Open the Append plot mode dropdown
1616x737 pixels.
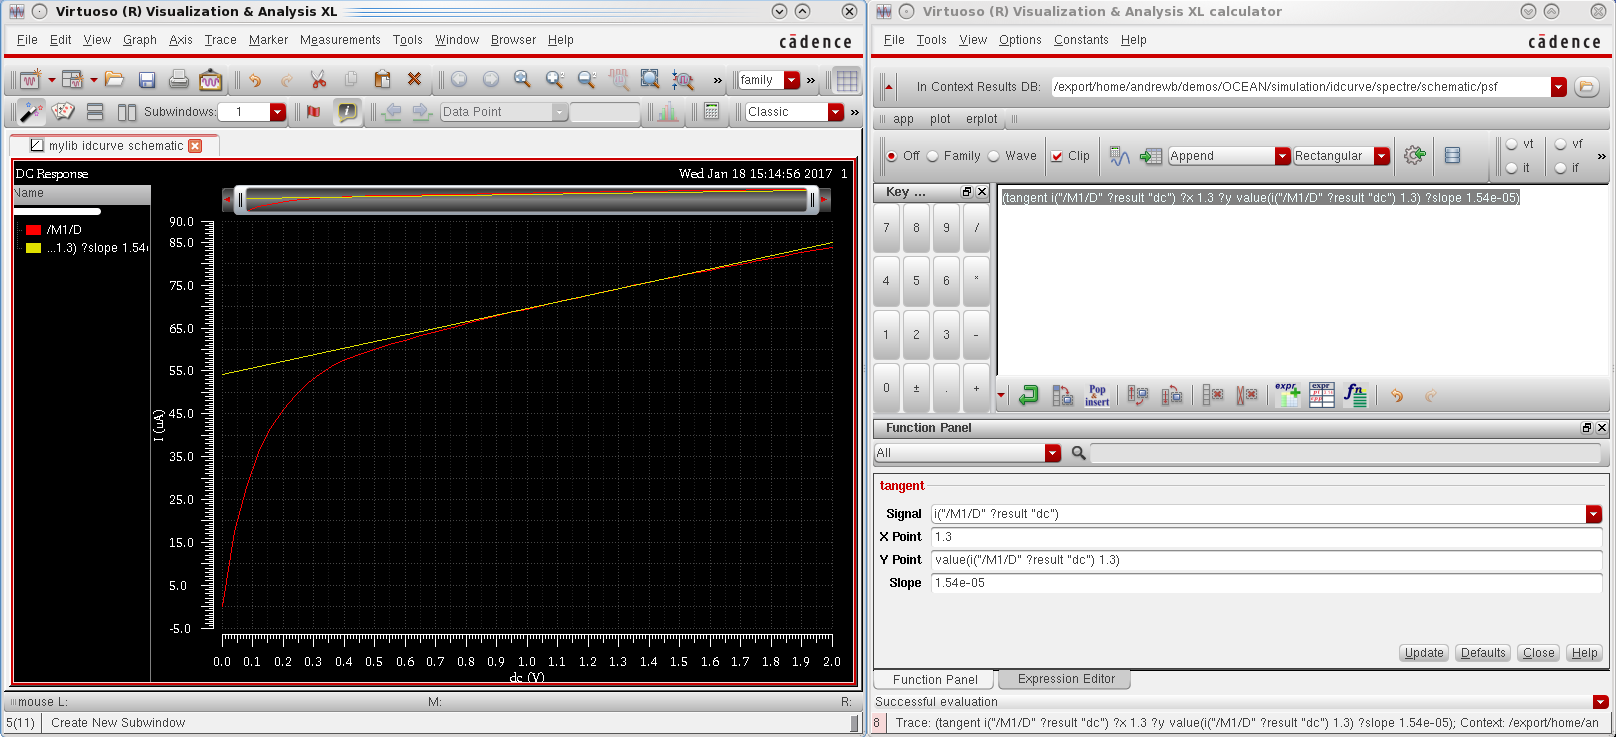point(1282,156)
